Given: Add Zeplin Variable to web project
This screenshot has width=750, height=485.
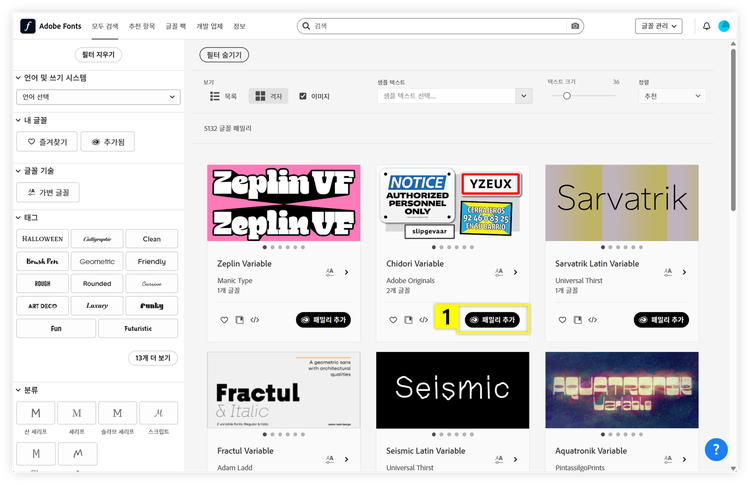Looking at the screenshot, I should (239, 320).
